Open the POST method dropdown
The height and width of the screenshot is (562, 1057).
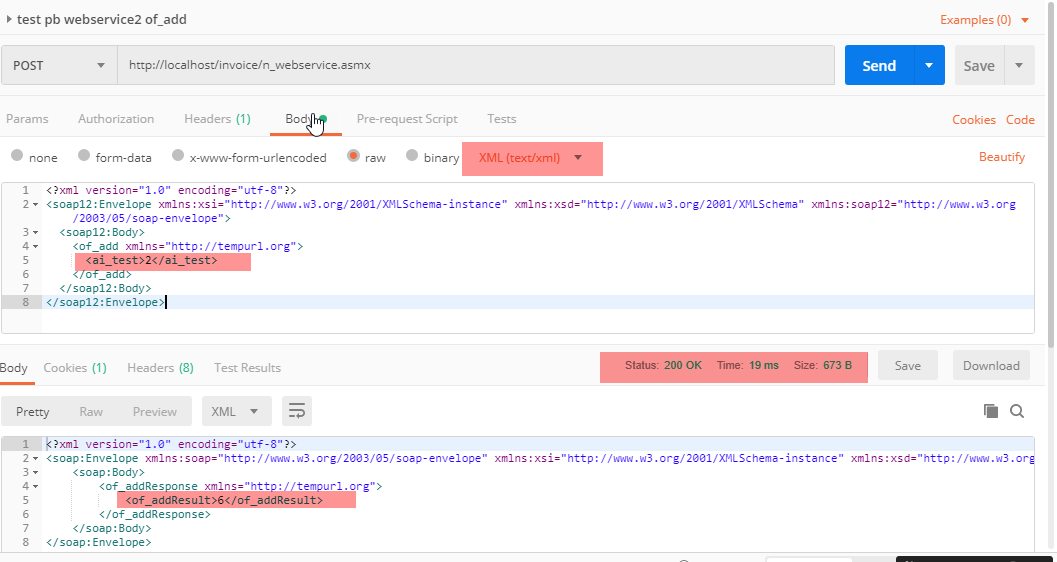59,66
